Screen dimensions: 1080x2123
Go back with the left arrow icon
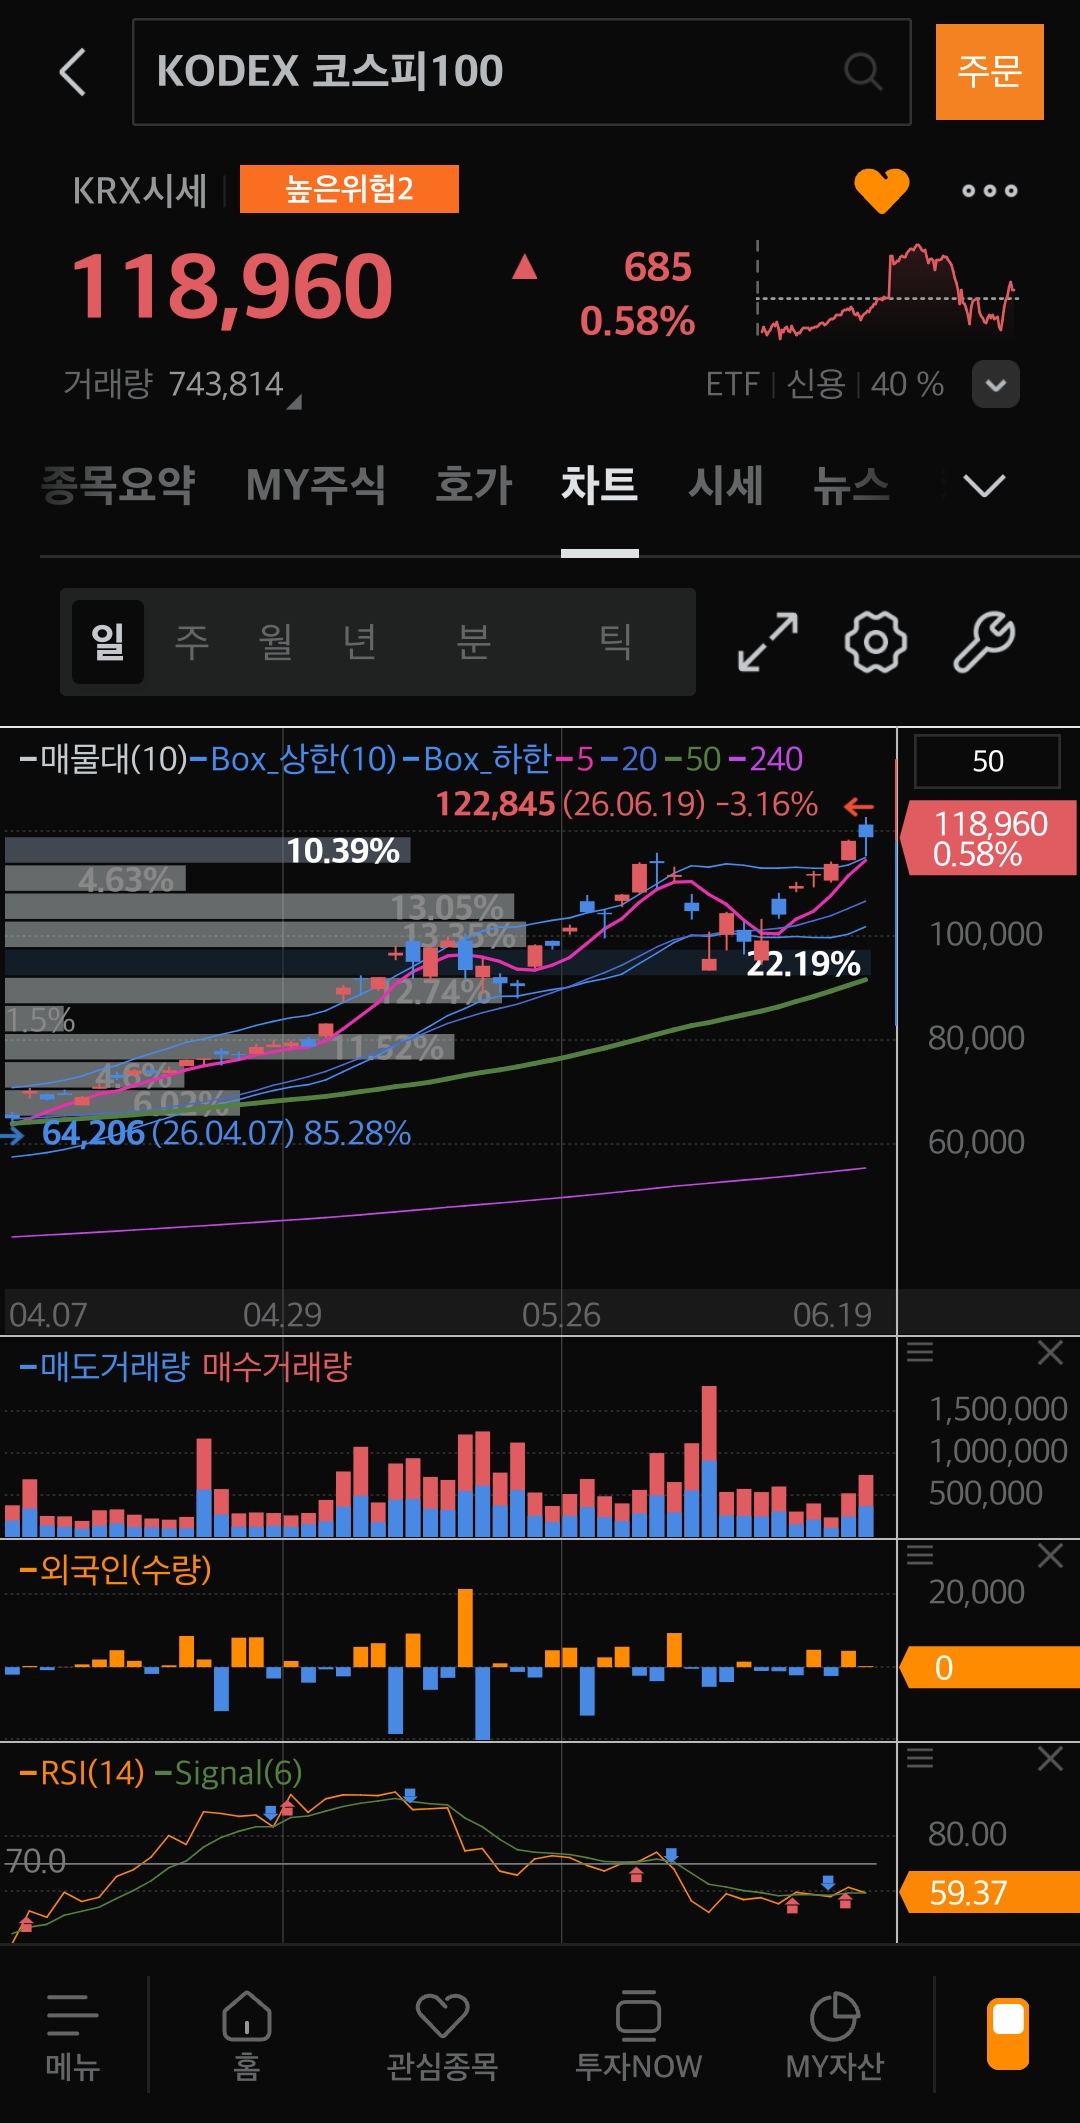(x=73, y=72)
